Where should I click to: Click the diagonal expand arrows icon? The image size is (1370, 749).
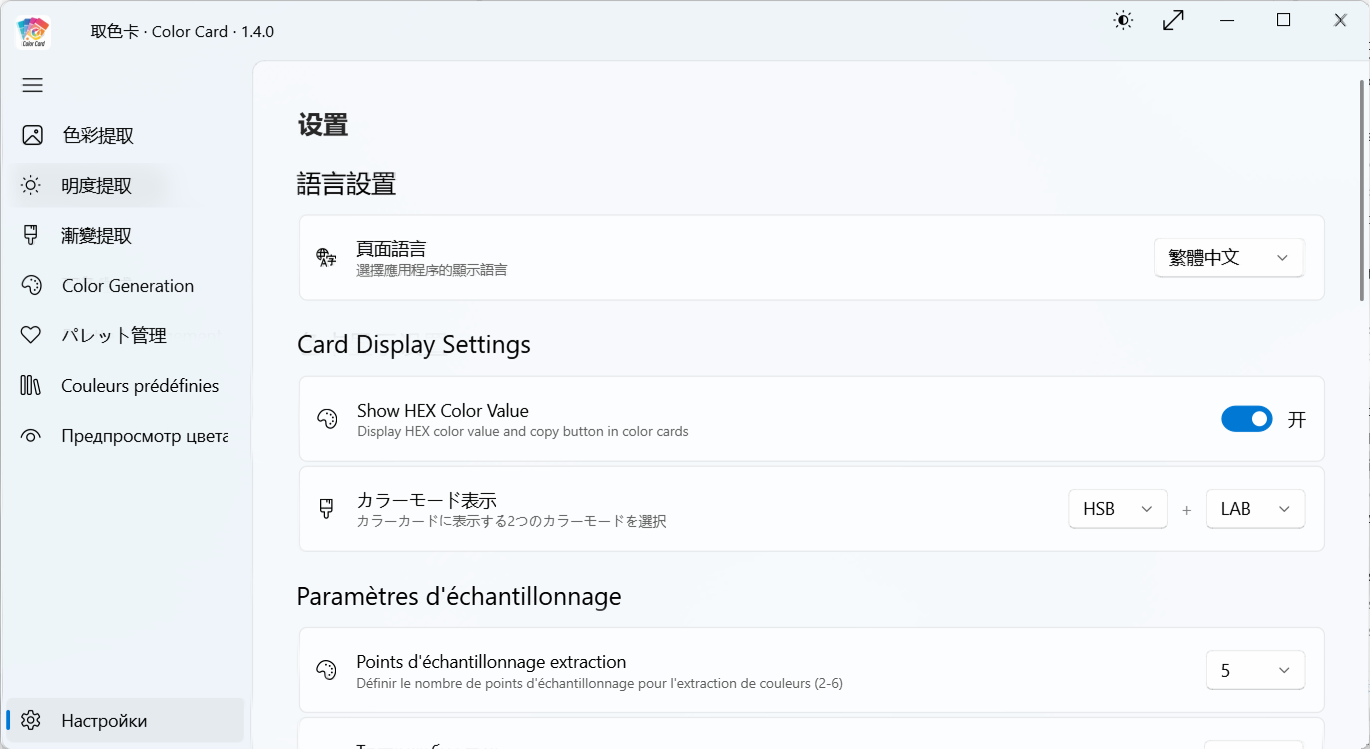tap(1173, 20)
